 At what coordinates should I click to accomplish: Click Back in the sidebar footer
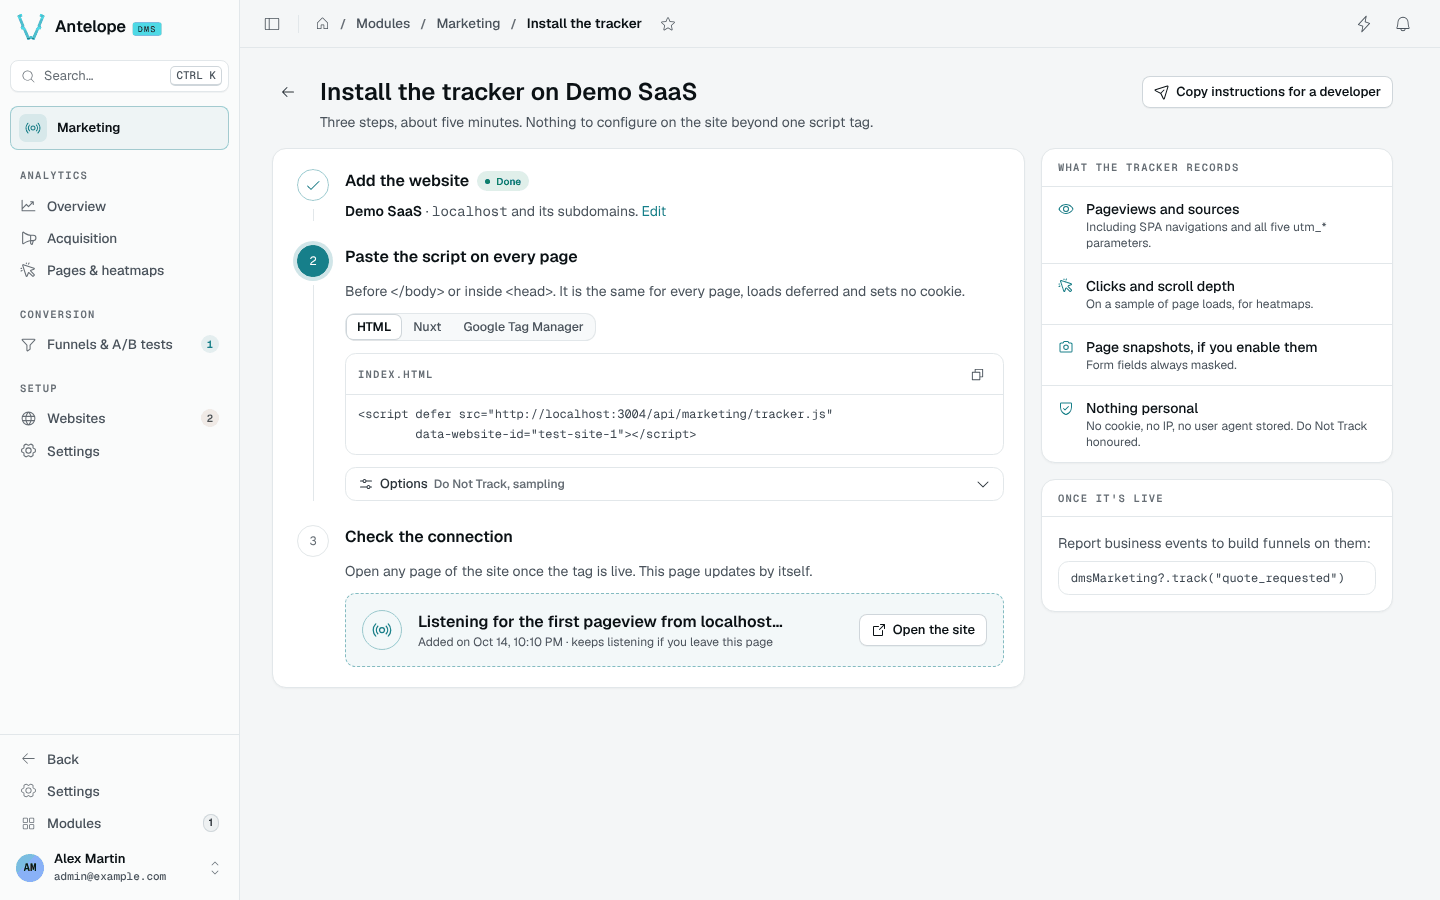(x=119, y=759)
